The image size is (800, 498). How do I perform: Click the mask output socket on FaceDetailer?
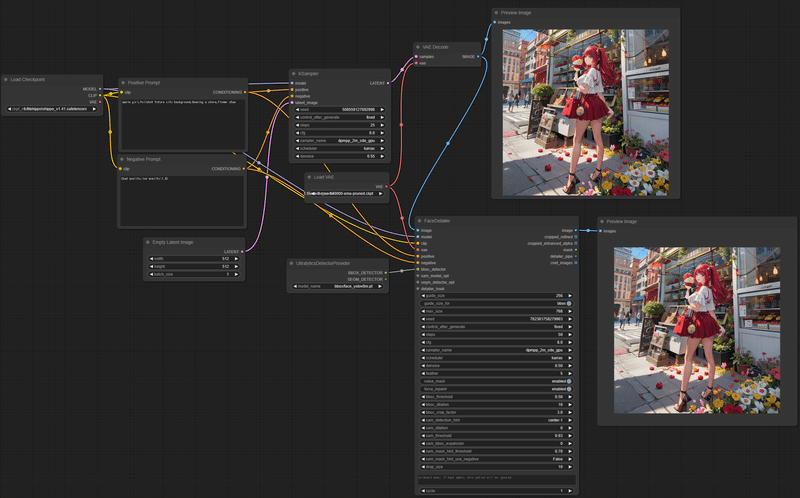tap(576, 250)
